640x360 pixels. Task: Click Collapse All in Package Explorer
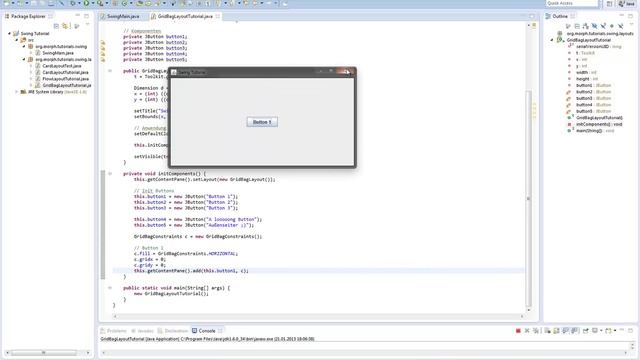coord(56,26)
